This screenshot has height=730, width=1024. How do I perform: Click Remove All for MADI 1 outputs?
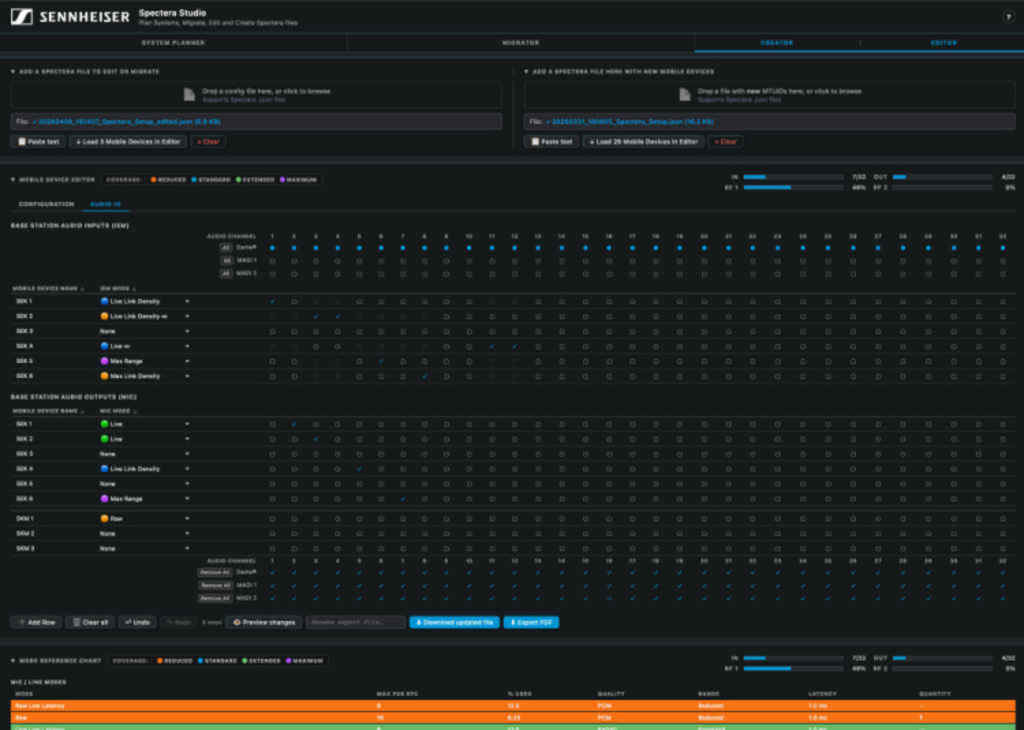click(215, 586)
